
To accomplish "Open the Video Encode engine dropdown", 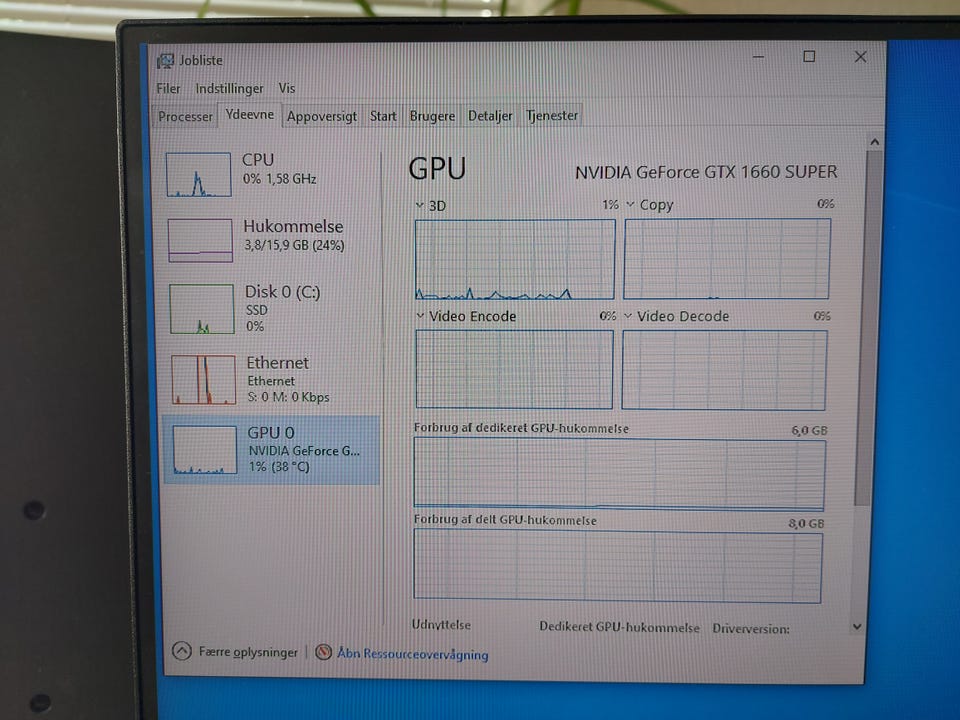I will (x=420, y=316).
